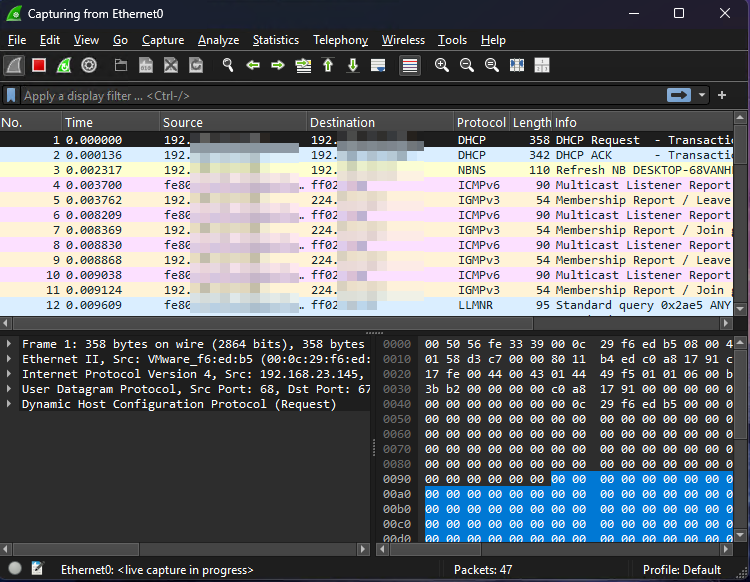Open the Edit menu

pyautogui.click(x=50, y=40)
